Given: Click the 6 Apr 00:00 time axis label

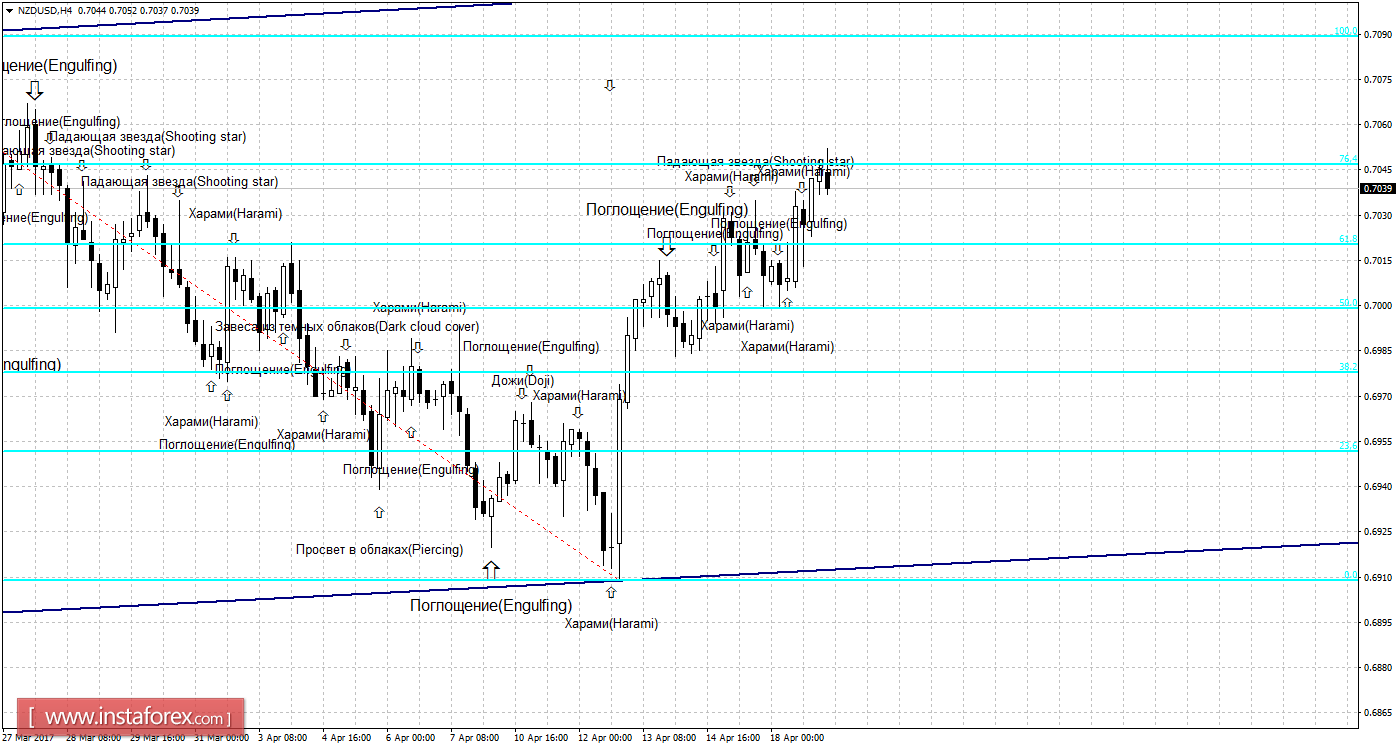Looking at the screenshot, I should pos(411,738).
